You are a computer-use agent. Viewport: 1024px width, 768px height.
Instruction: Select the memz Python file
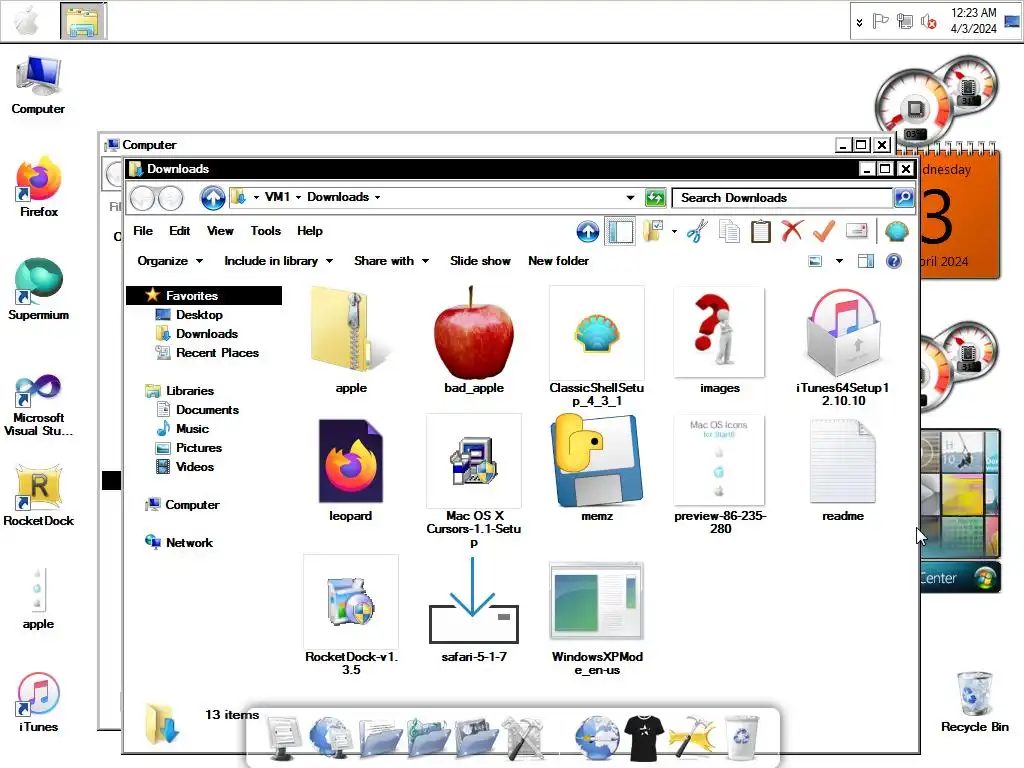(597, 470)
